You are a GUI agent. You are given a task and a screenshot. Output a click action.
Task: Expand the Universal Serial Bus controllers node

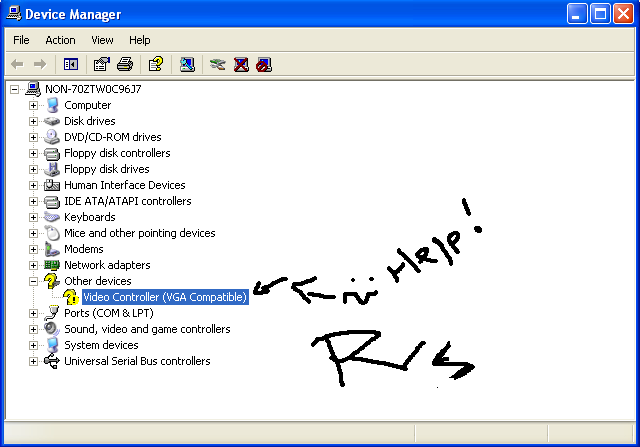click(x=33, y=361)
